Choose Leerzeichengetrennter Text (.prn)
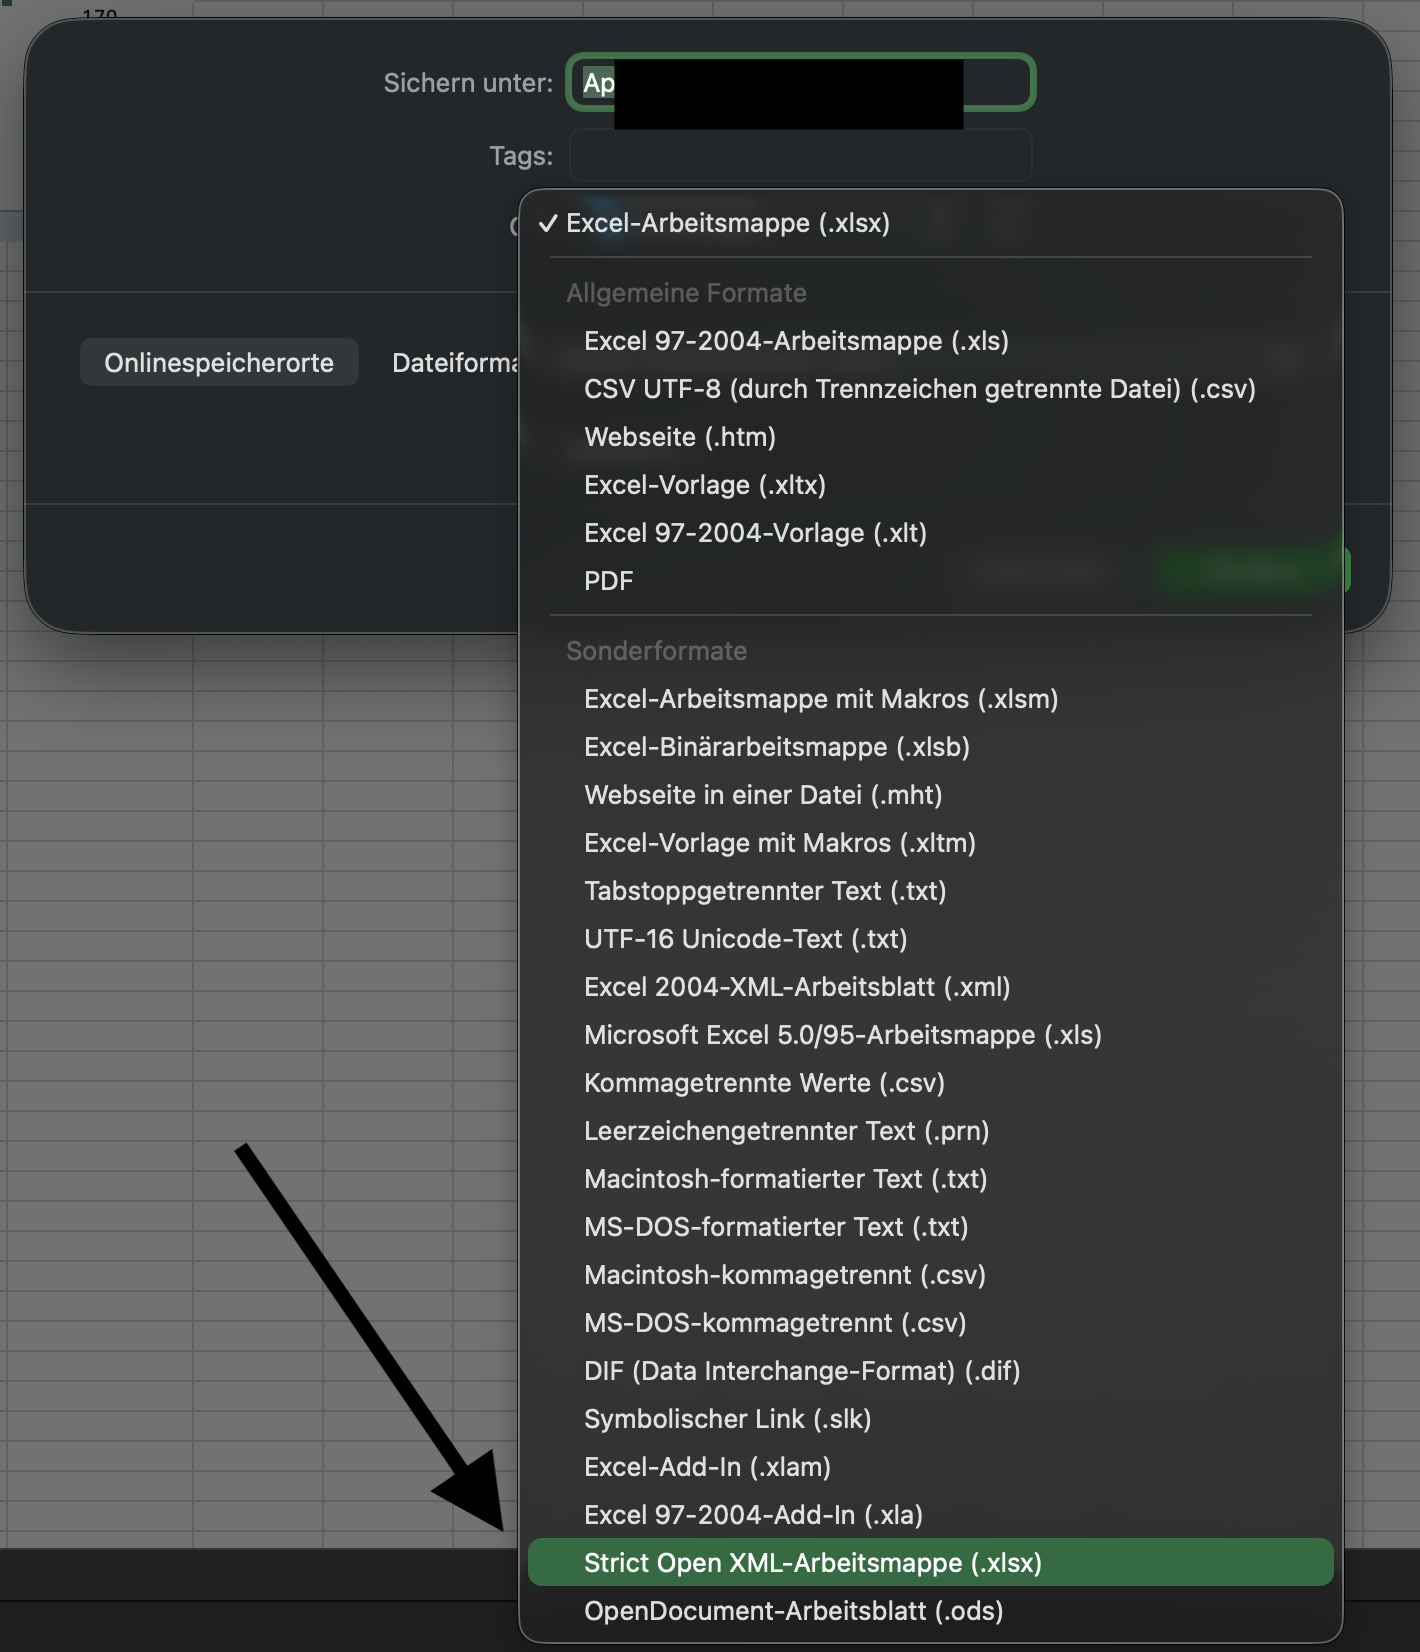The width and height of the screenshot is (1420, 1652). tap(930, 1131)
